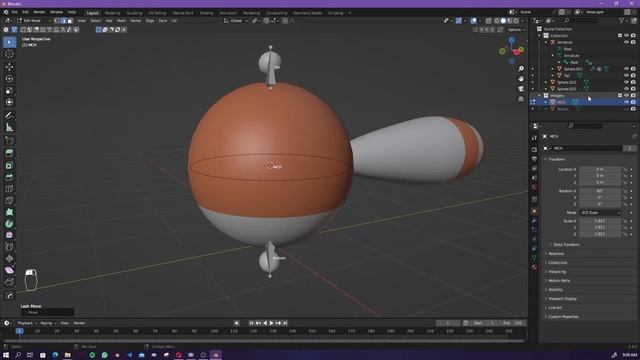Toggle vertex select mode

[57, 20]
